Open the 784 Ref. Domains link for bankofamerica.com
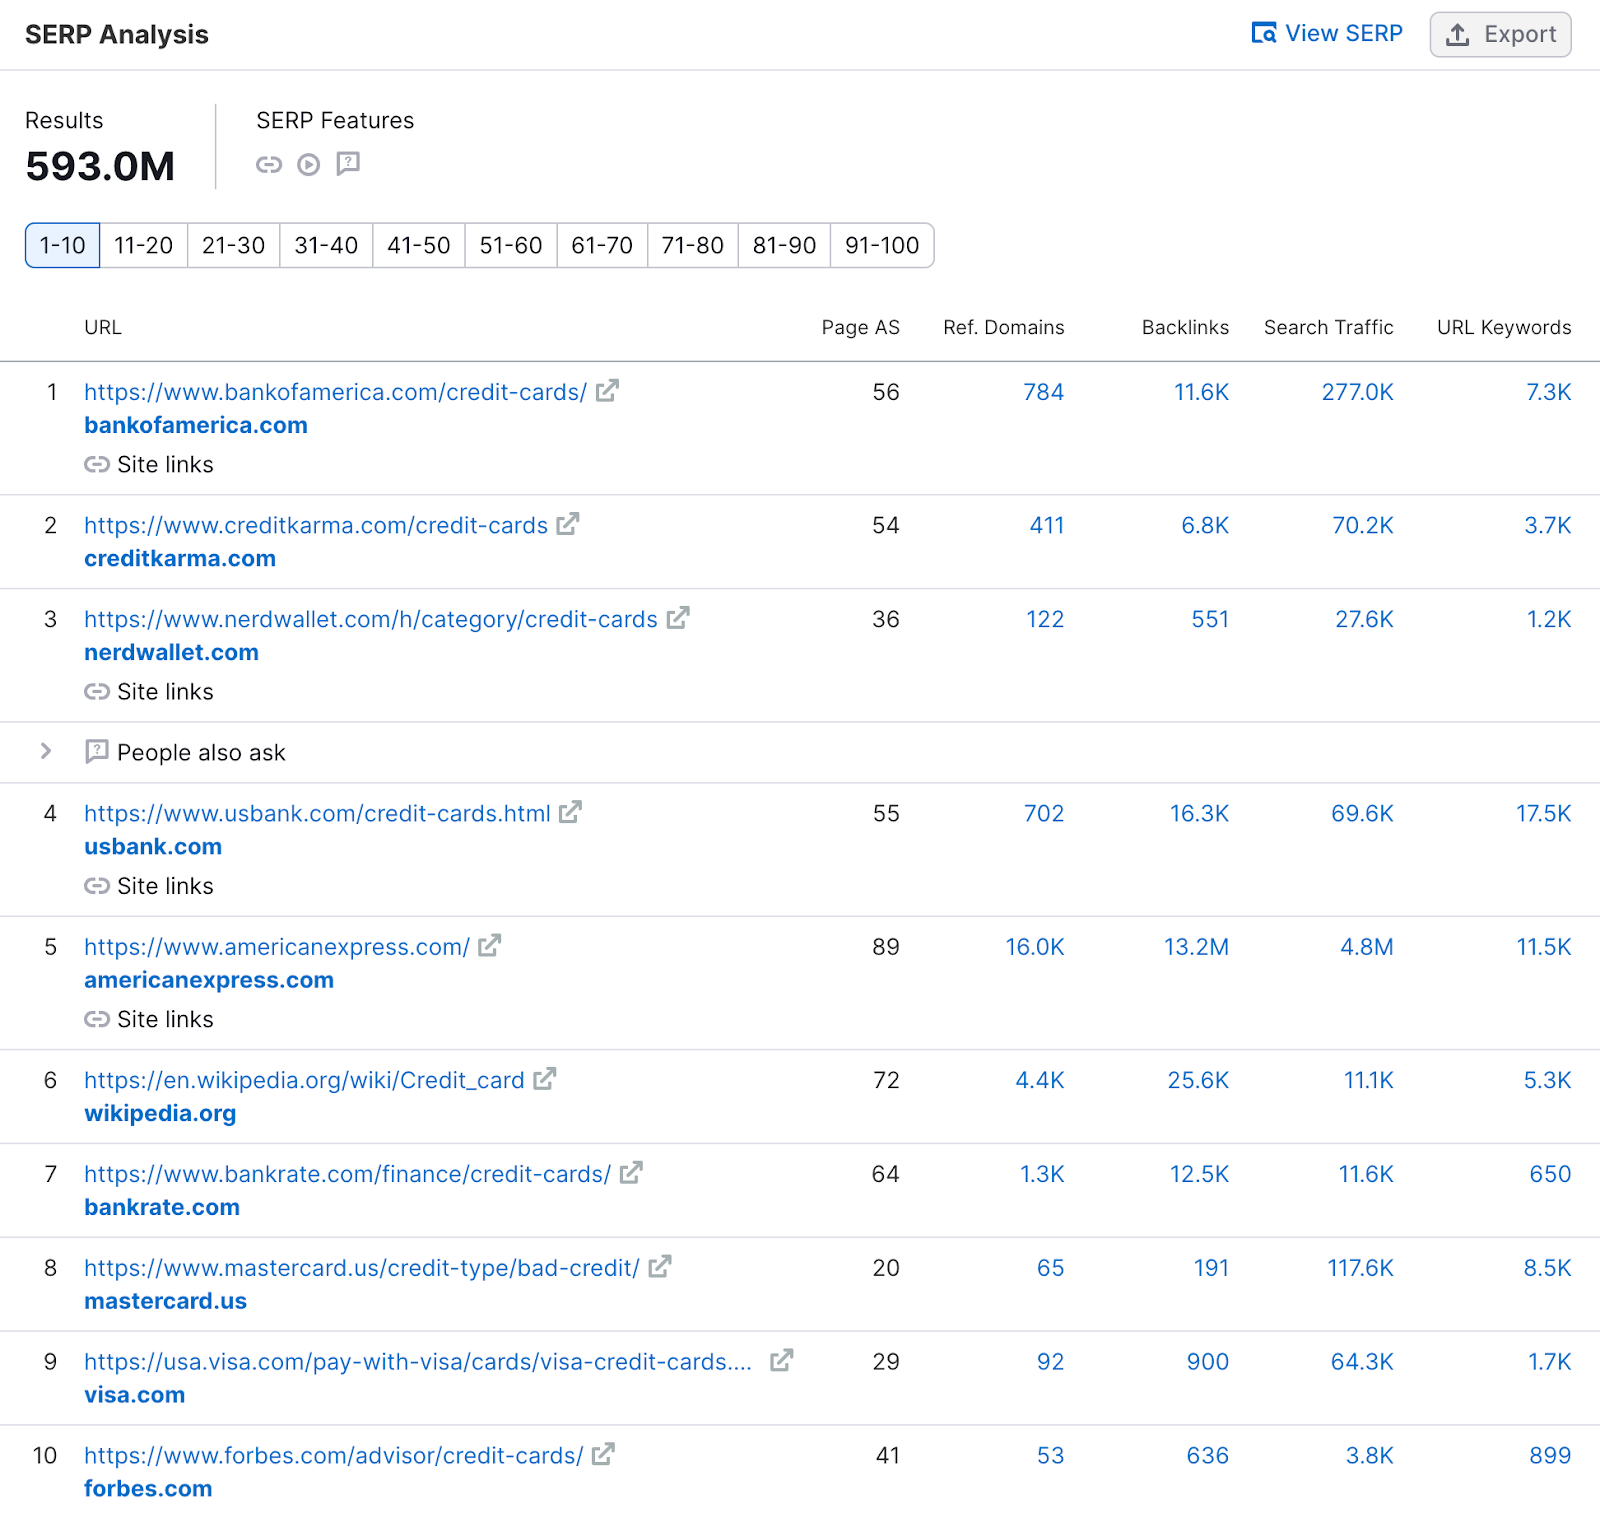The height and width of the screenshot is (1513, 1600). pos(1043,392)
